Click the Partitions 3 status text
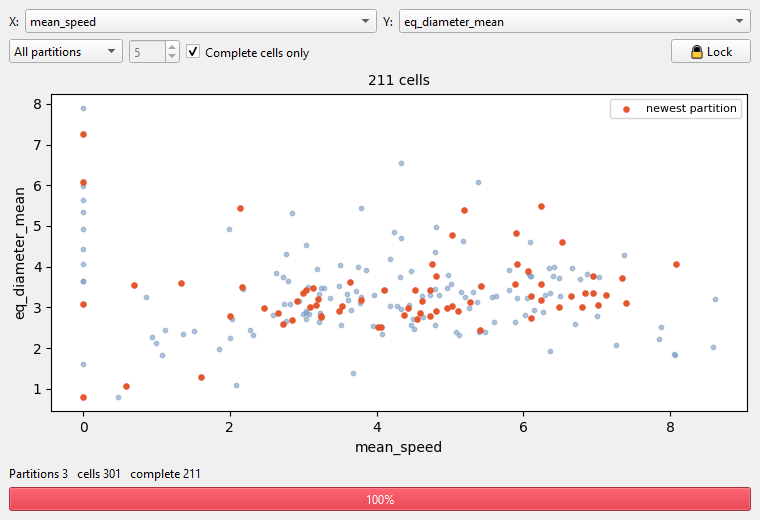 click(39, 474)
